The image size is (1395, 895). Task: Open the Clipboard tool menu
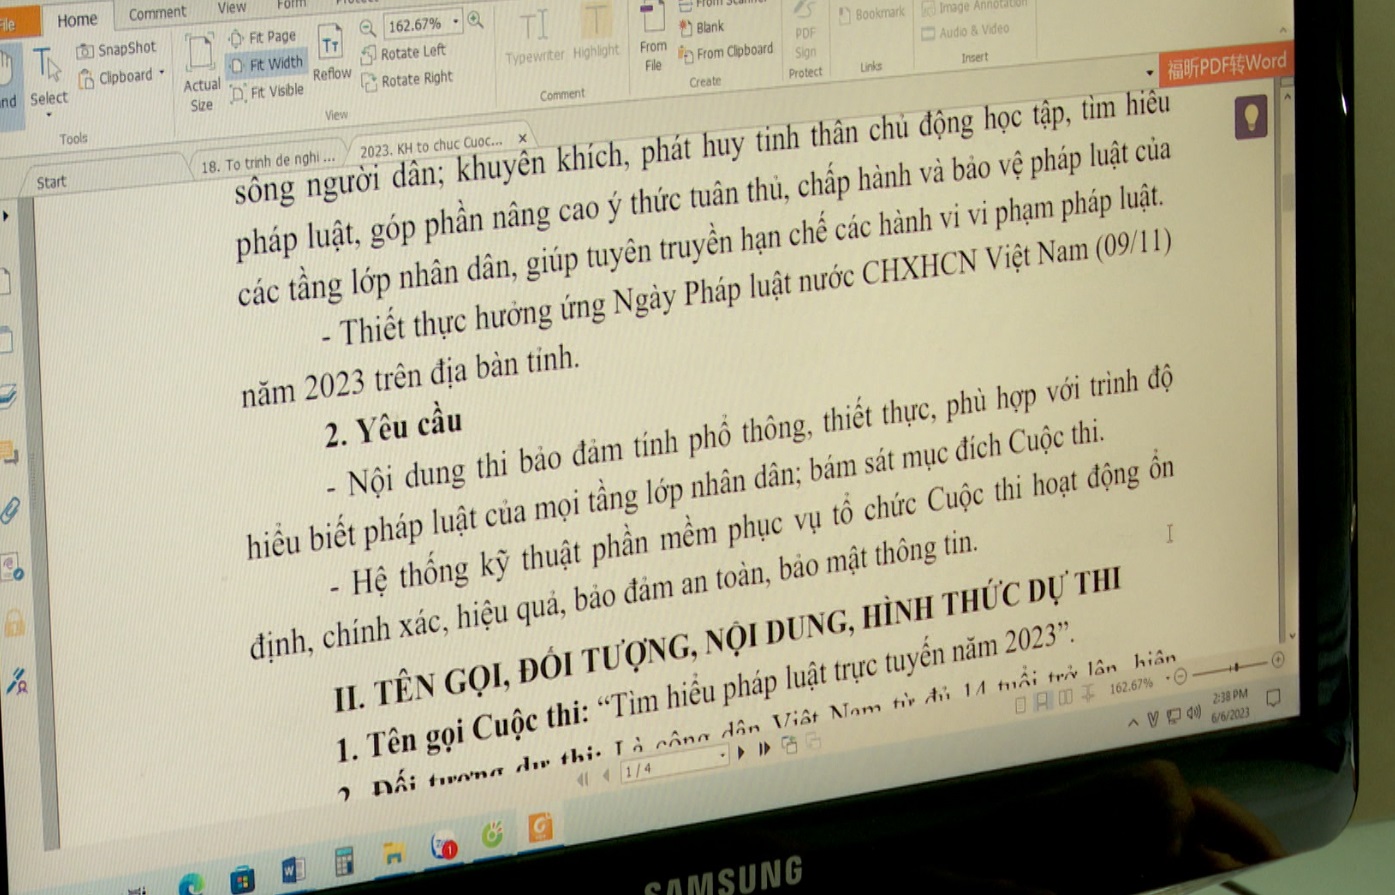122,77
